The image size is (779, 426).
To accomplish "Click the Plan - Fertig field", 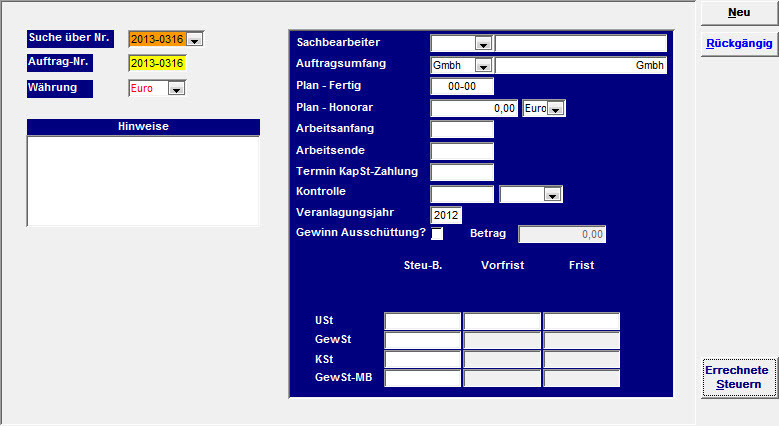I will click(462, 86).
